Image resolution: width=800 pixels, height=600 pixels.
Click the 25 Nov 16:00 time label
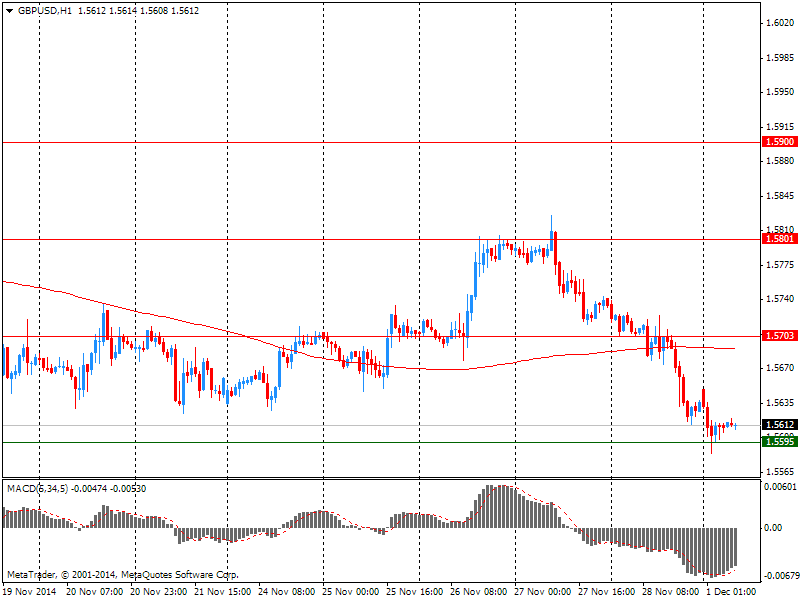(414, 591)
